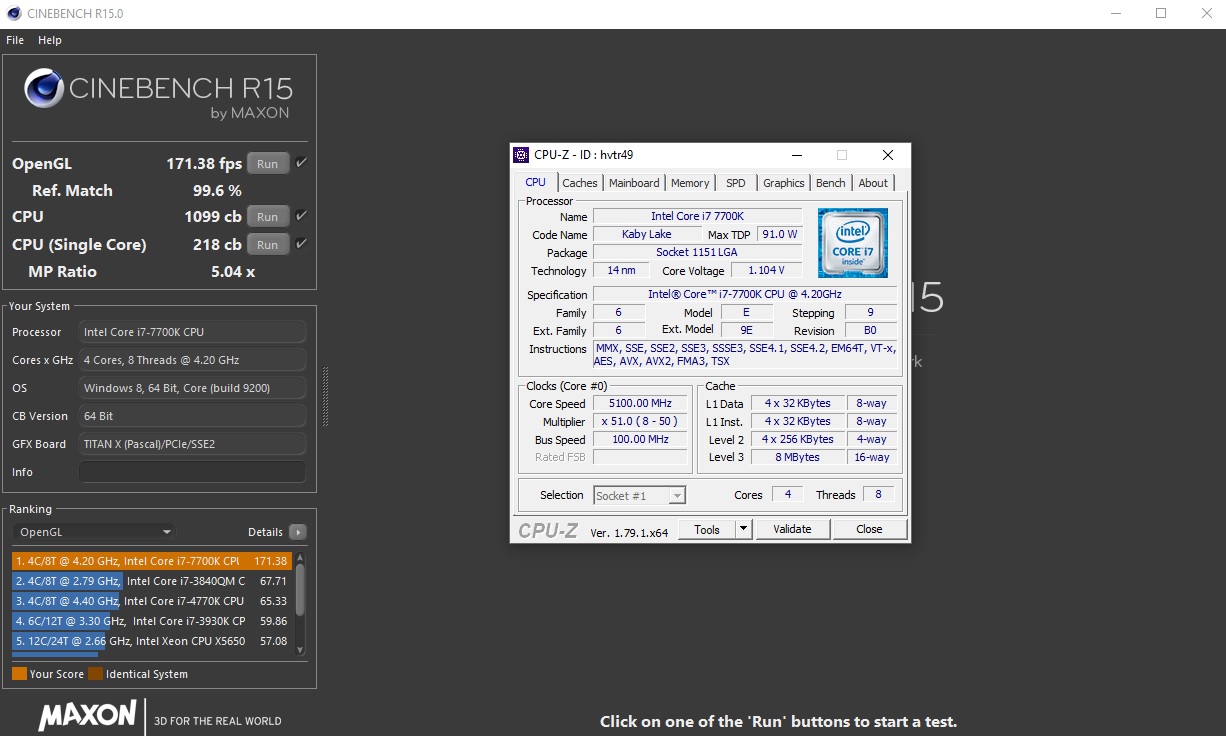Screen dimensions: 1226x736
Task: Switch to the SPD tab
Action: [x=736, y=183]
